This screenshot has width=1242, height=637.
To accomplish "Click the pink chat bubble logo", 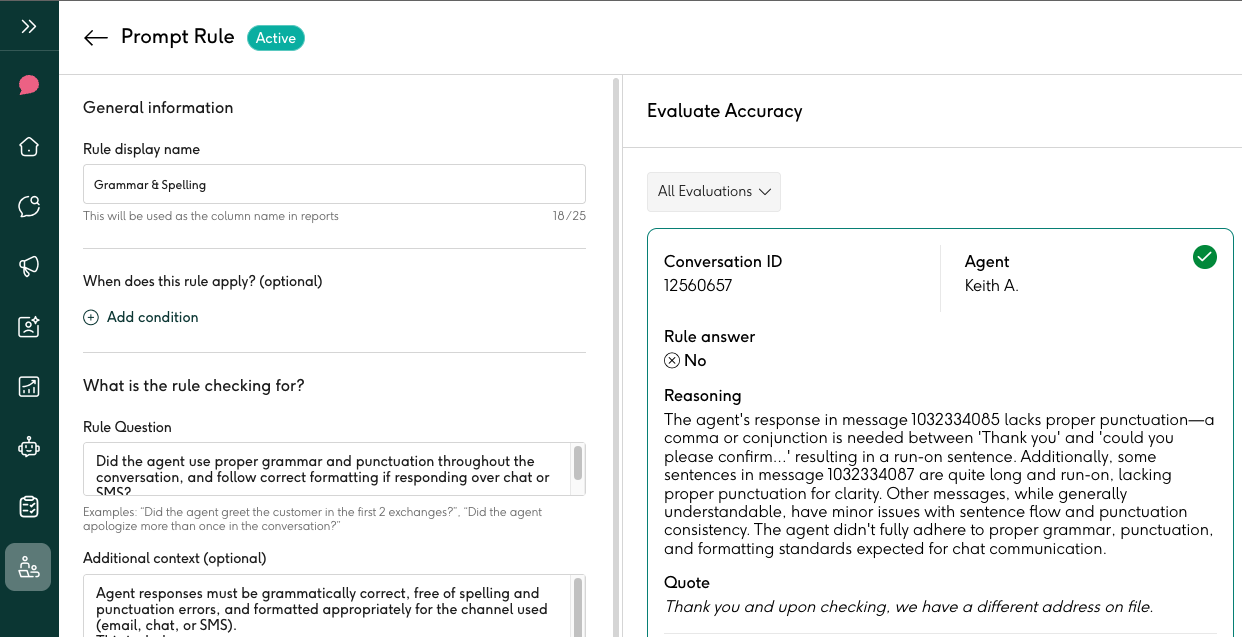I will coord(29,84).
